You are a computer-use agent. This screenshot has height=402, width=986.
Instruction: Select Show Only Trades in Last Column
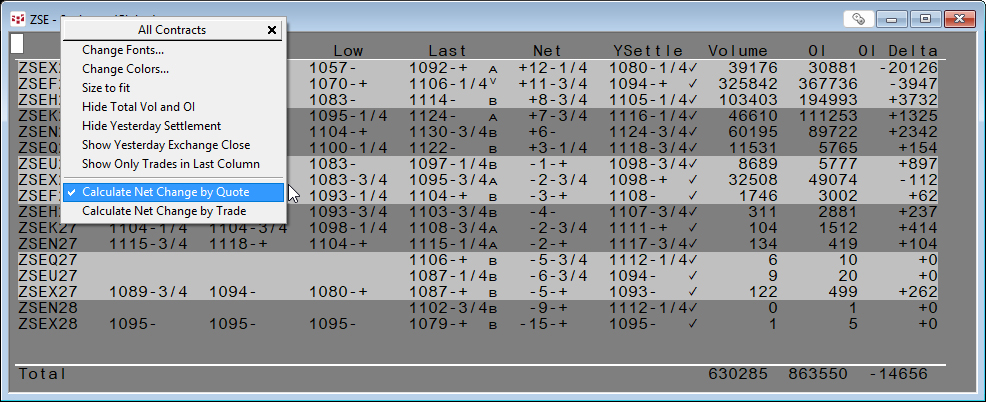pos(170,164)
